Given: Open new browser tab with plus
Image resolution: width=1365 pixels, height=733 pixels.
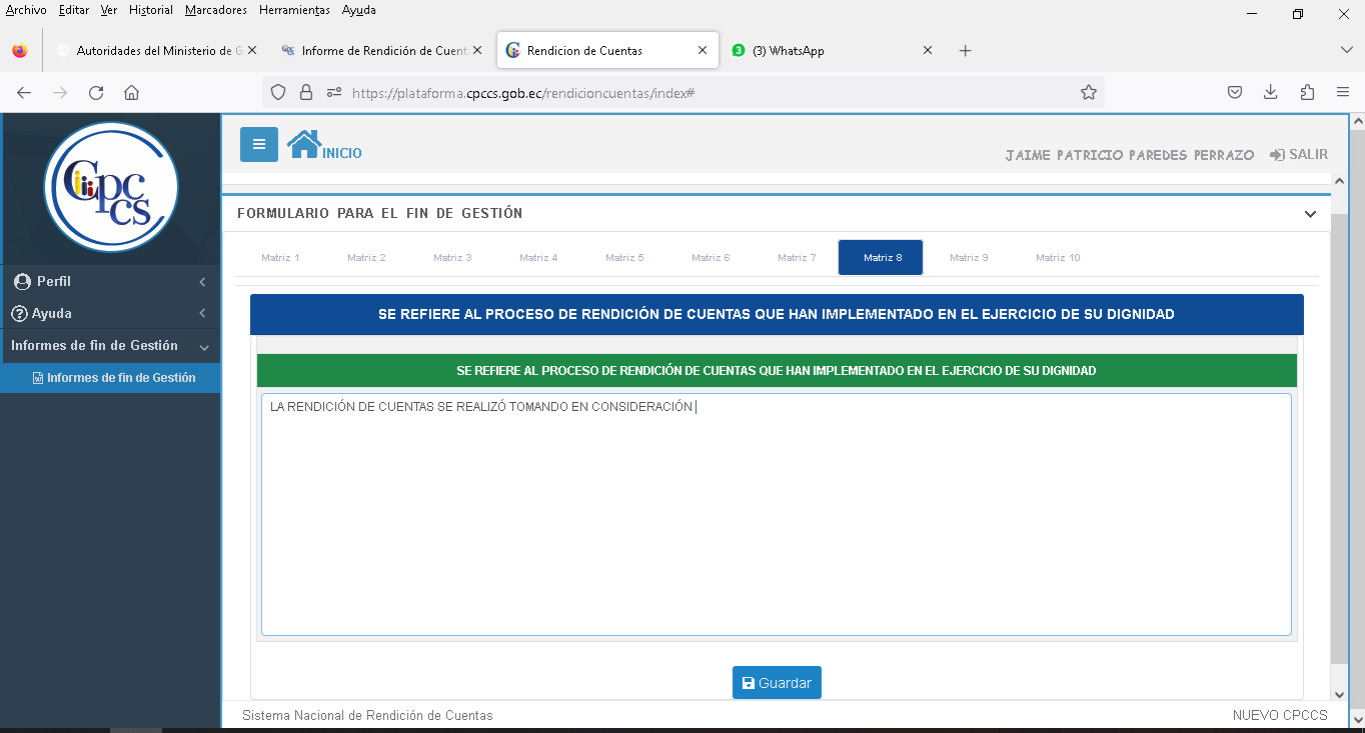Looking at the screenshot, I should point(965,51).
